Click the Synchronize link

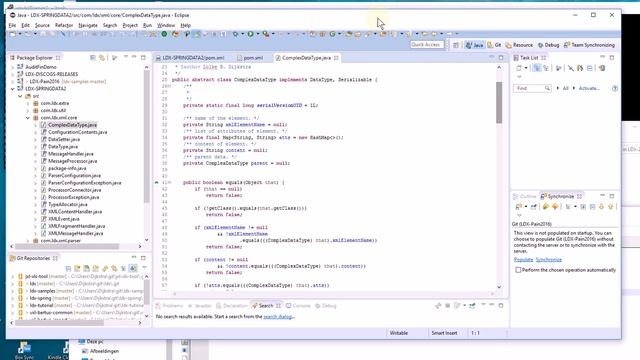click(549, 260)
